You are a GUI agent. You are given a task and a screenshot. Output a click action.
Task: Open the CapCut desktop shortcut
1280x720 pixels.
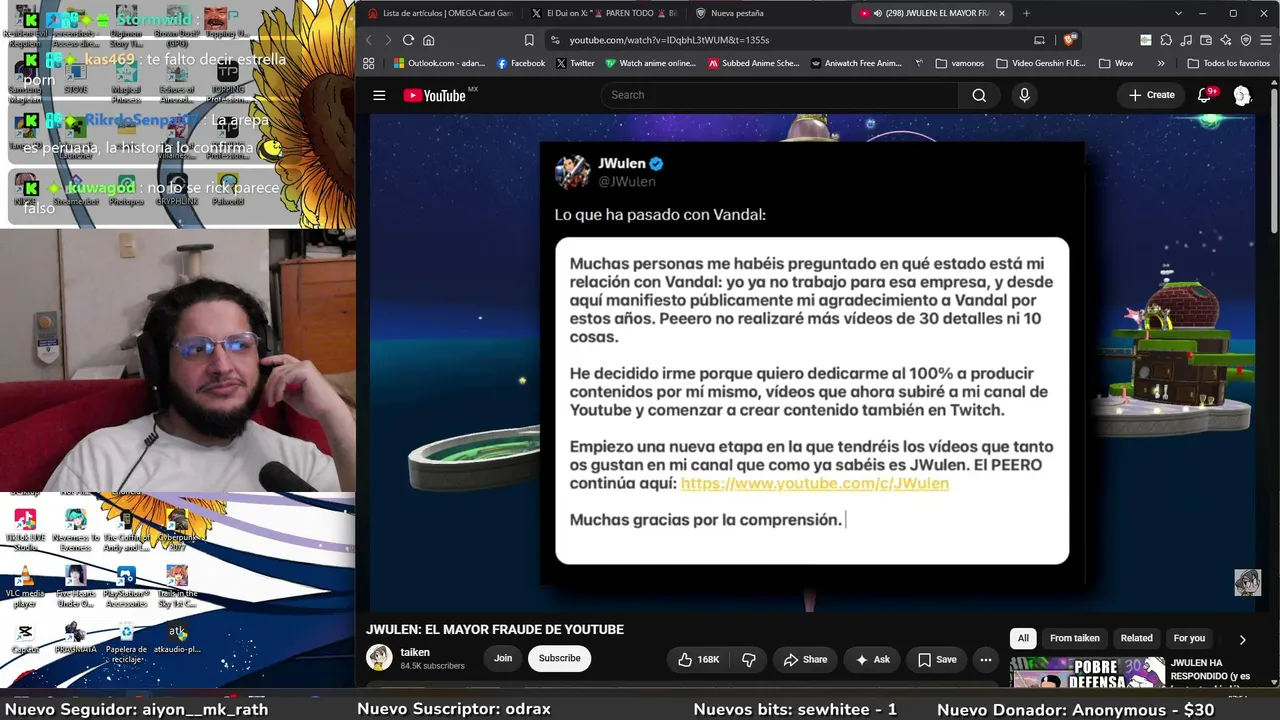click(25, 638)
